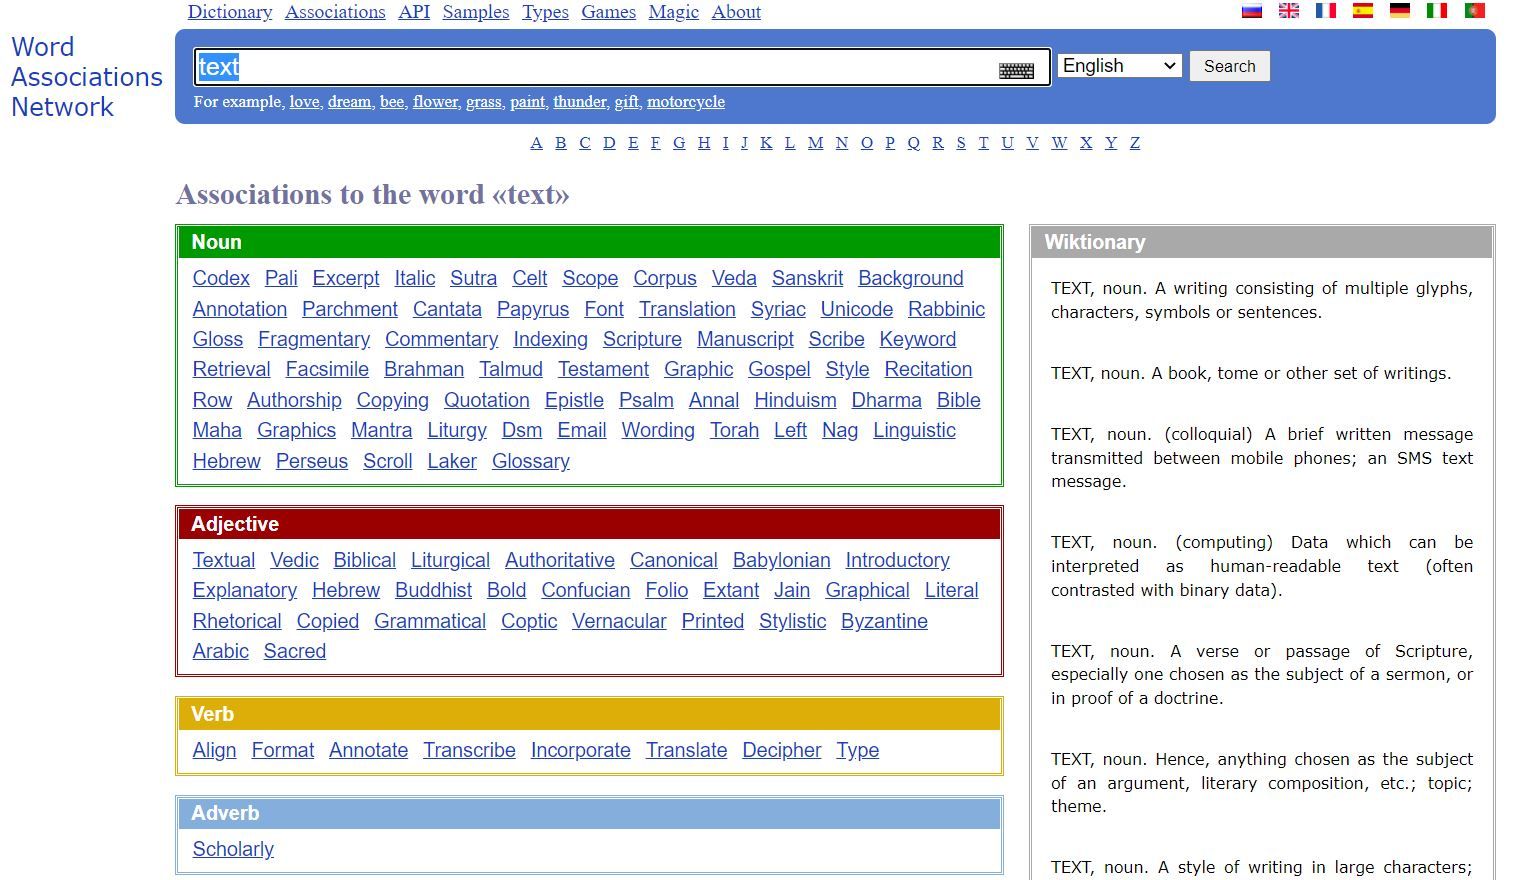The image size is (1515, 880).
Task: Try the example word 'love'
Action: (305, 102)
